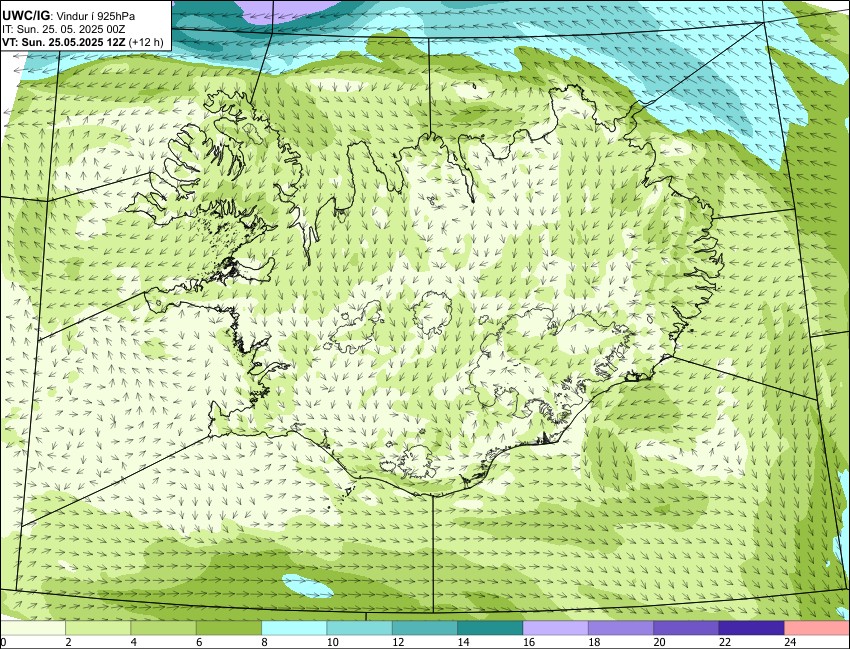Click the 'IT: Sun. 25. 05. 2025 00Z' line
This screenshot has width=850, height=649.
[63, 29]
